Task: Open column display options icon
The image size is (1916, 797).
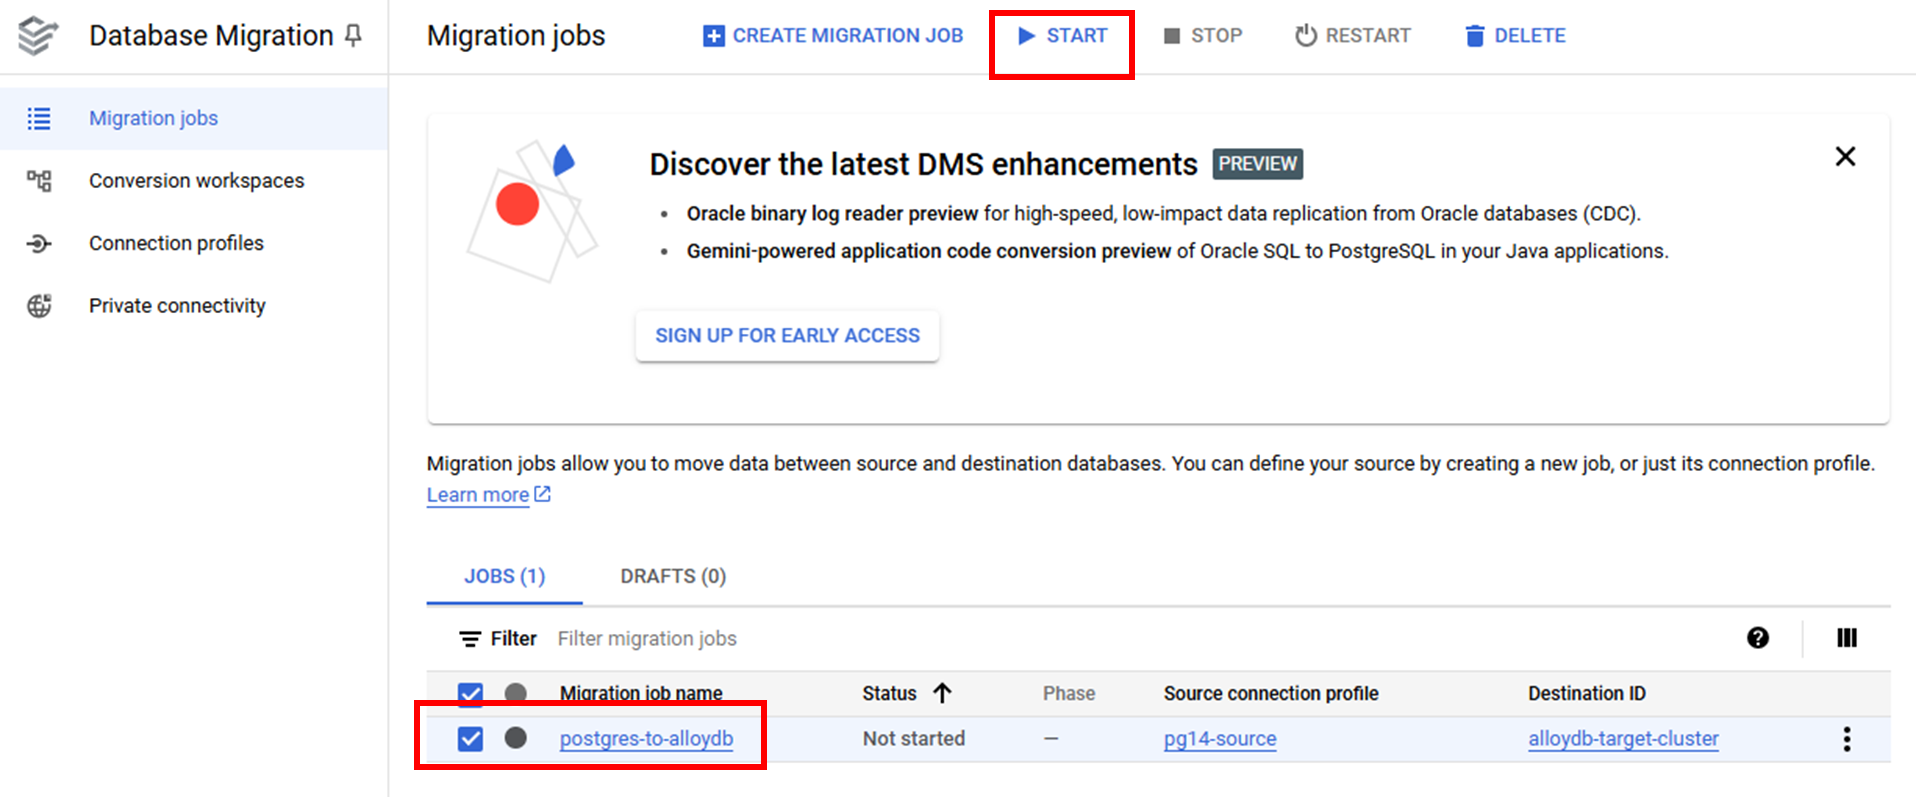Action: tap(1847, 638)
